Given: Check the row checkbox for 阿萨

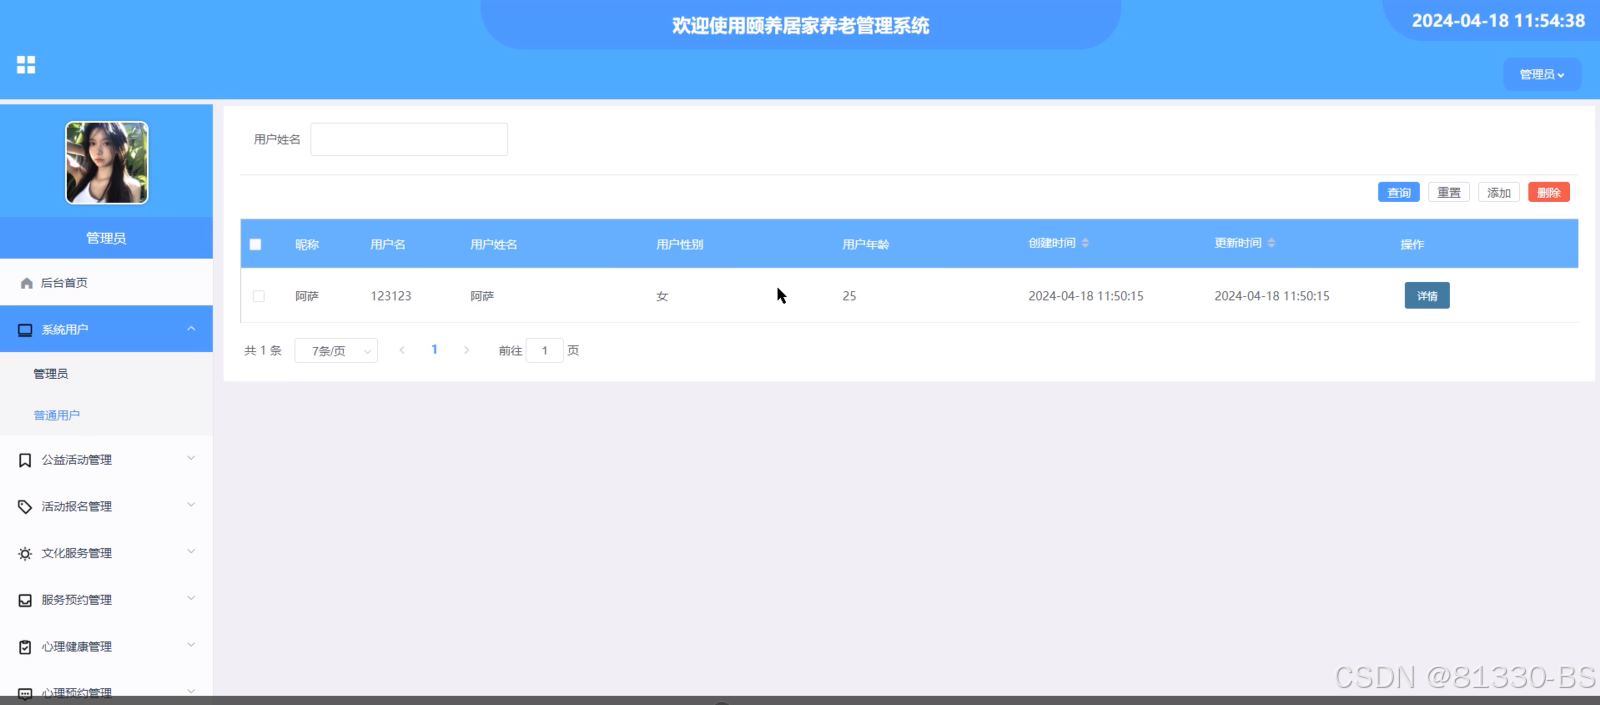Looking at the screenshot, I should pyautogui.click(x=258, y=296).
